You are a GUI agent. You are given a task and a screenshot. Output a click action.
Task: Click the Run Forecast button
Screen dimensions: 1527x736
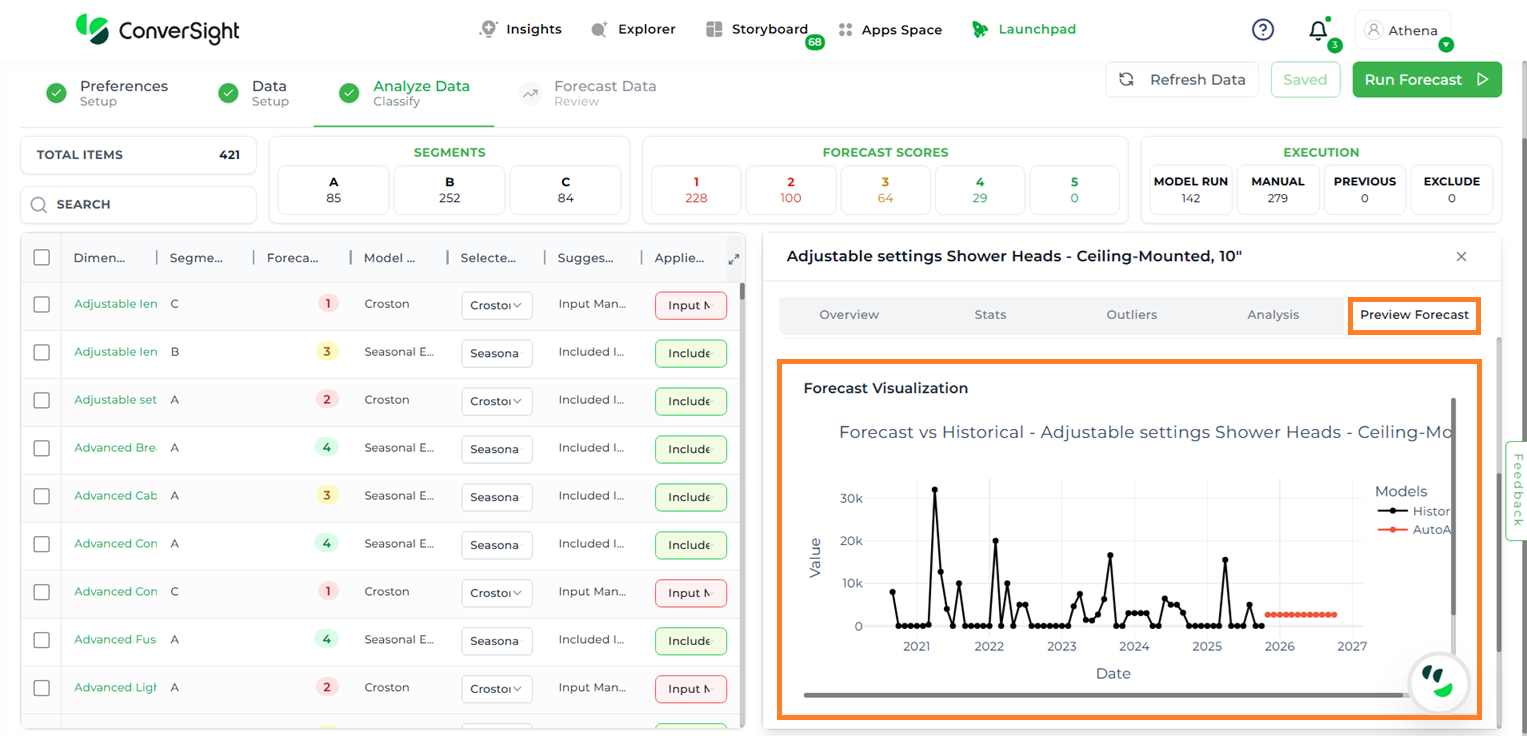point(1426,80)
